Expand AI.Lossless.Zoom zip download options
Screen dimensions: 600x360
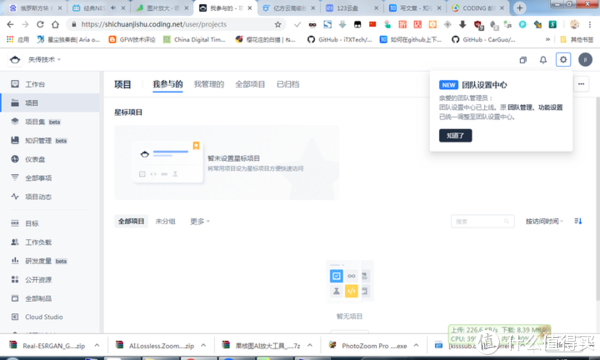coord(203,345)
